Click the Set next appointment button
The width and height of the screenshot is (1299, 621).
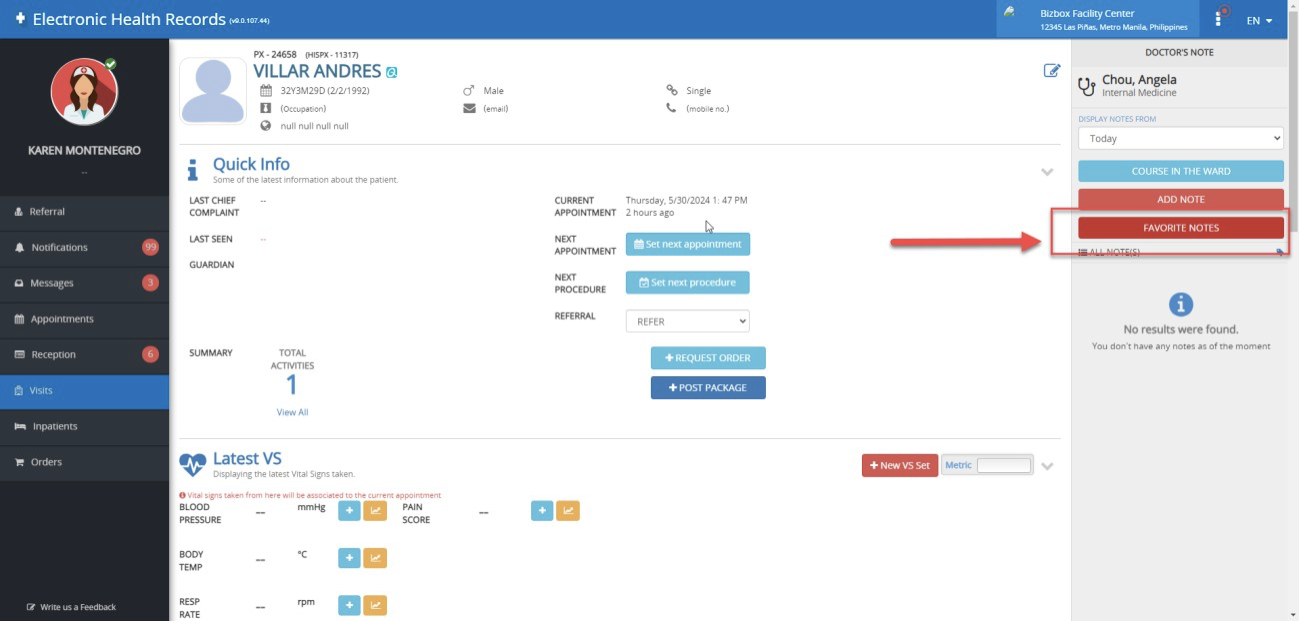(687, 244)
